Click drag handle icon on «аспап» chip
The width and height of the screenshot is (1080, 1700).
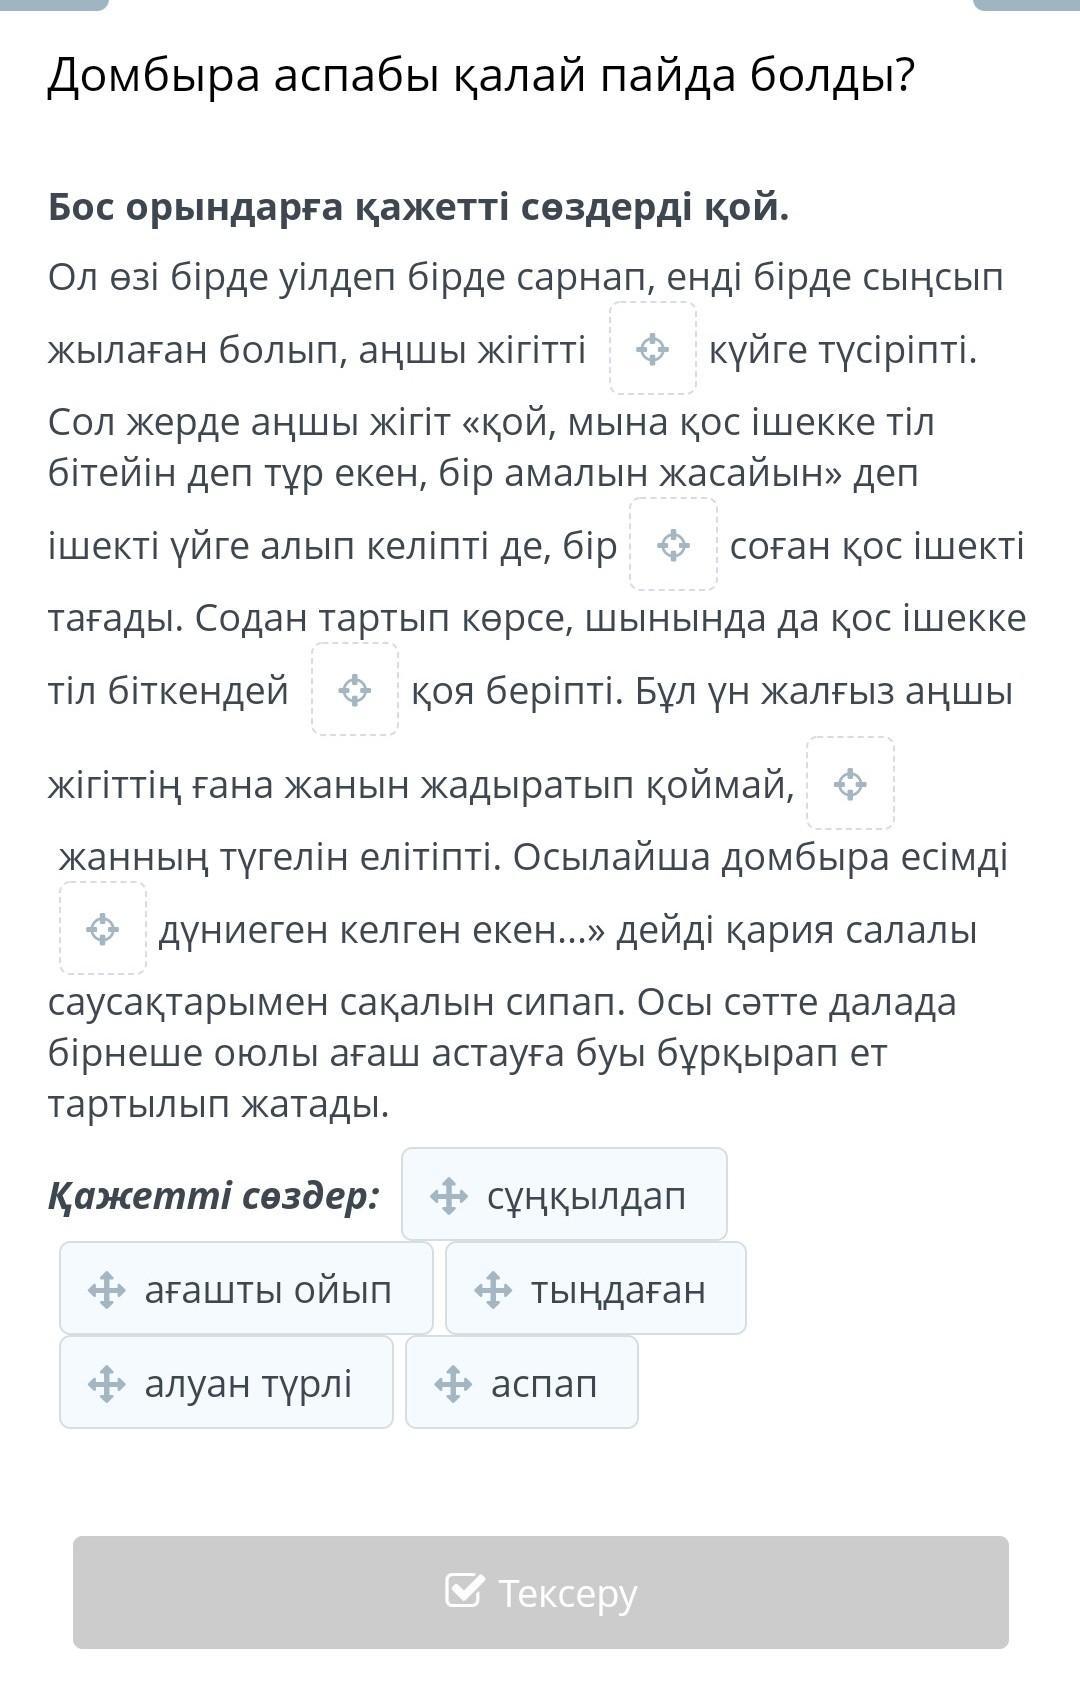pyautogui.click(x=453, y=1384)
